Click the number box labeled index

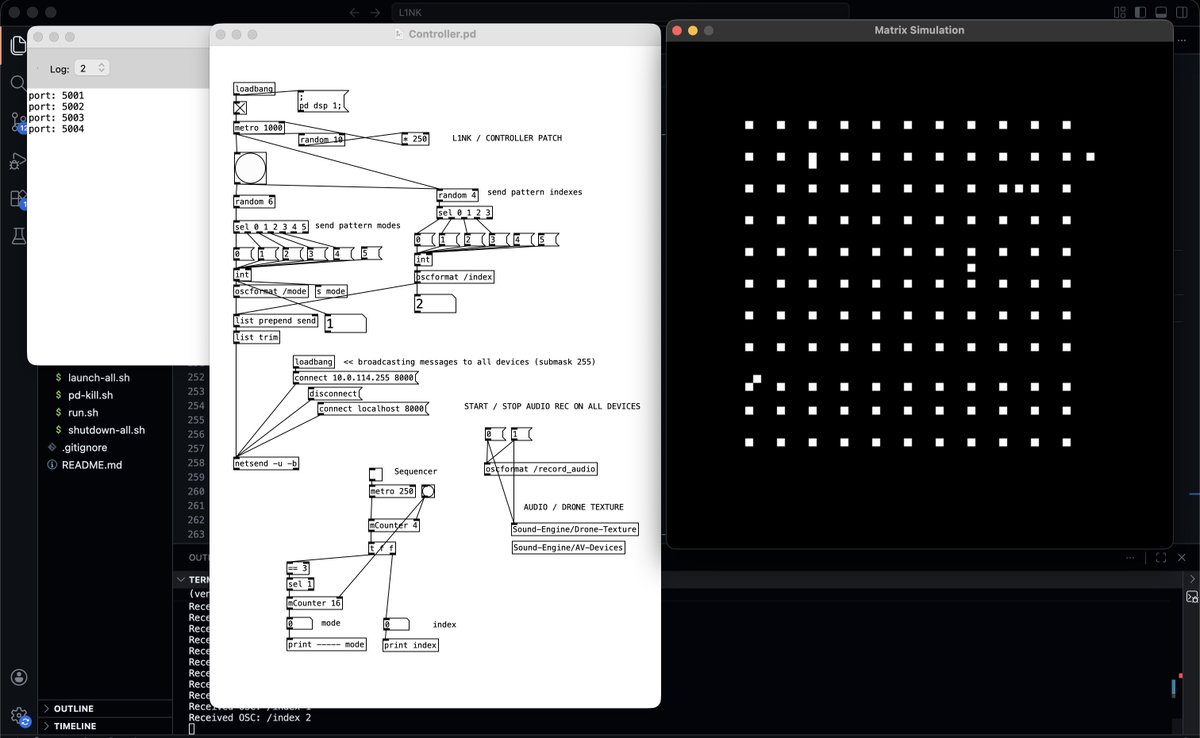pos(396,624)
